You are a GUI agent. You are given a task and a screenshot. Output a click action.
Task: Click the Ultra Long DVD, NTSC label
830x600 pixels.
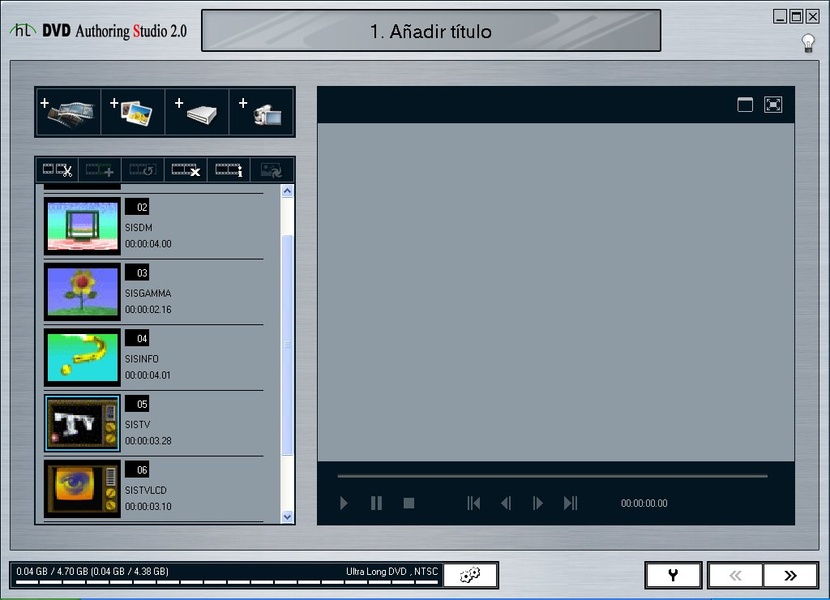pyautogui.click(x=392, y=571)
